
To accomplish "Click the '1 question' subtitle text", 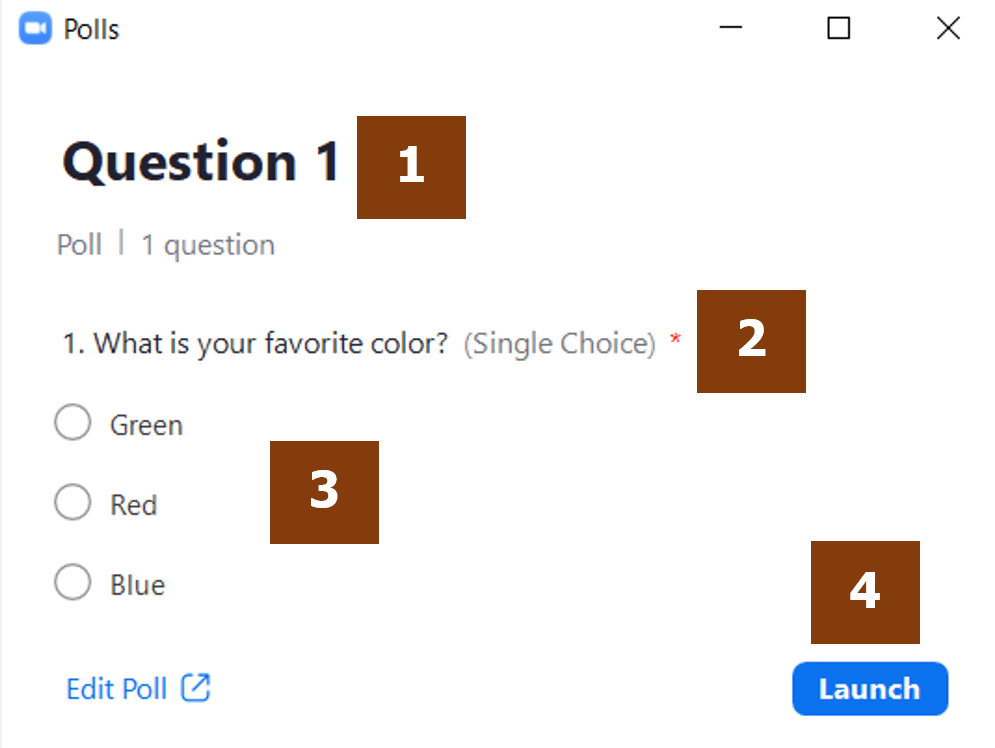I will (x=208, y=245).
